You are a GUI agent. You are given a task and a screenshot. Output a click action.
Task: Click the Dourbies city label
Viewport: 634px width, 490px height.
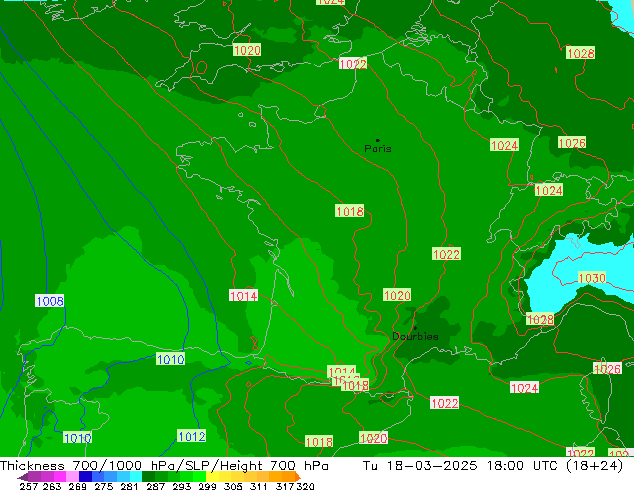click(x=415, y=336)
